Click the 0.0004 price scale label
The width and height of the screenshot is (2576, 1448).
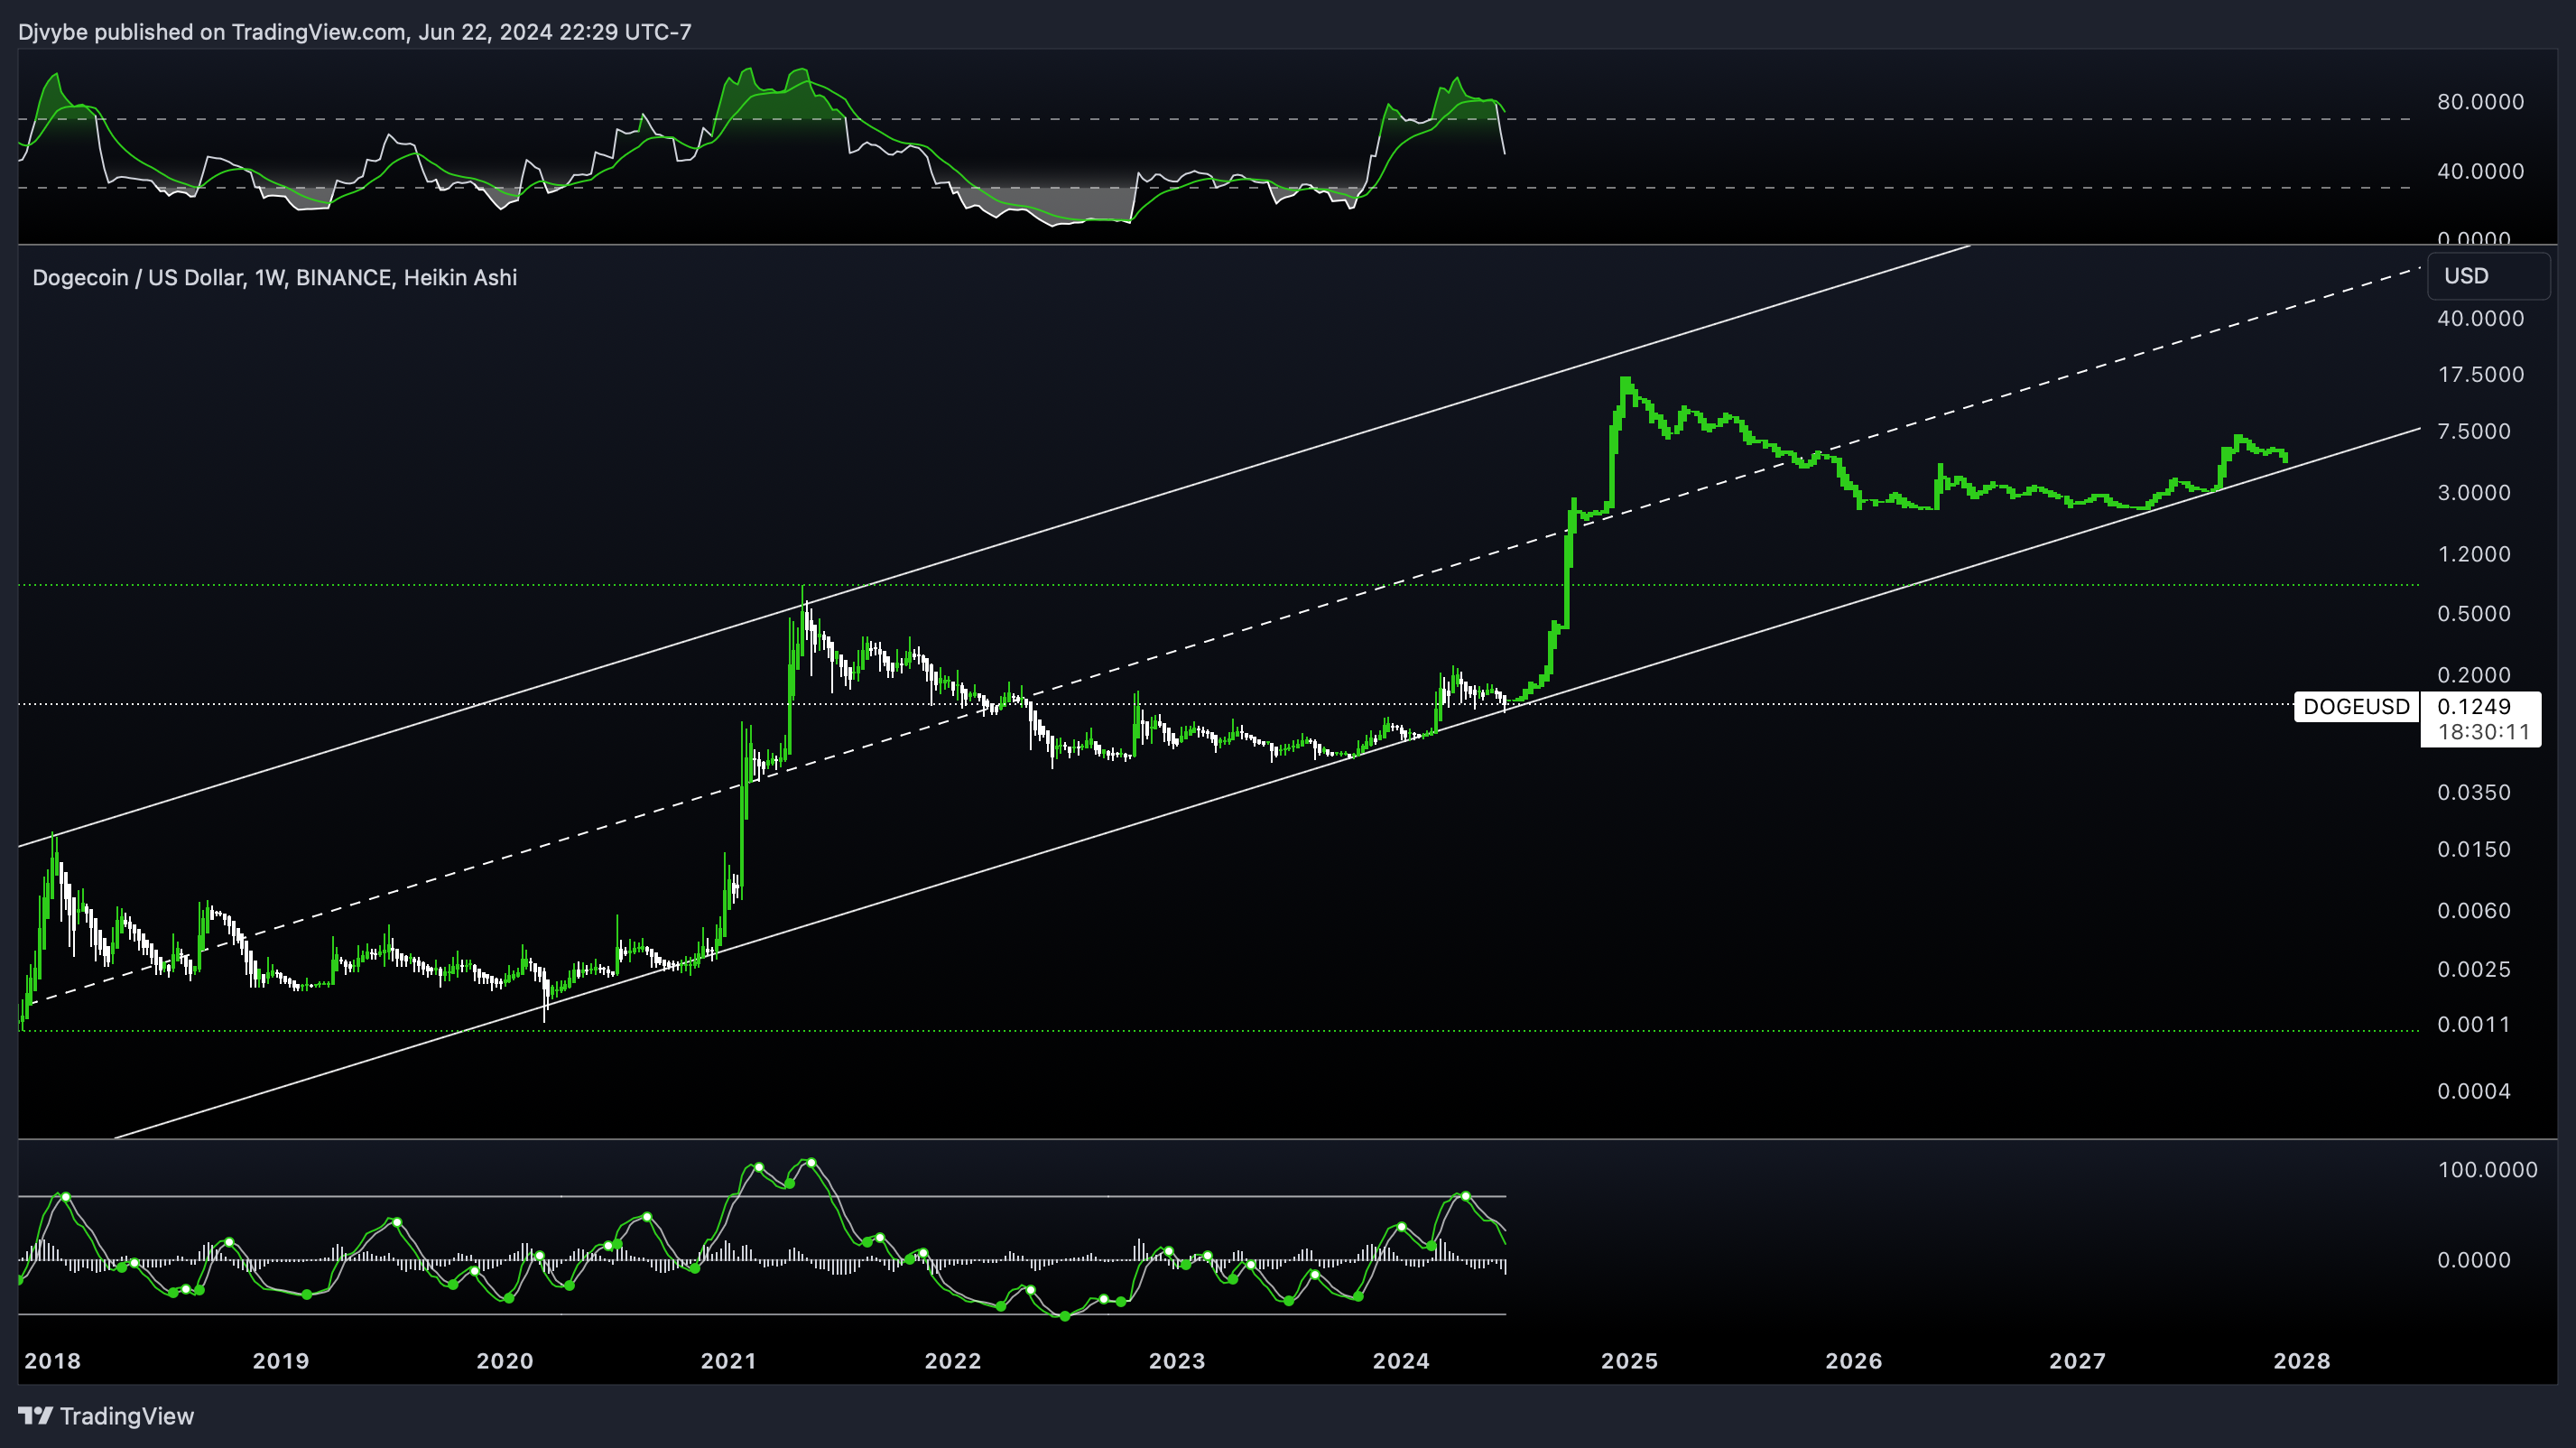point(2474,1091)
